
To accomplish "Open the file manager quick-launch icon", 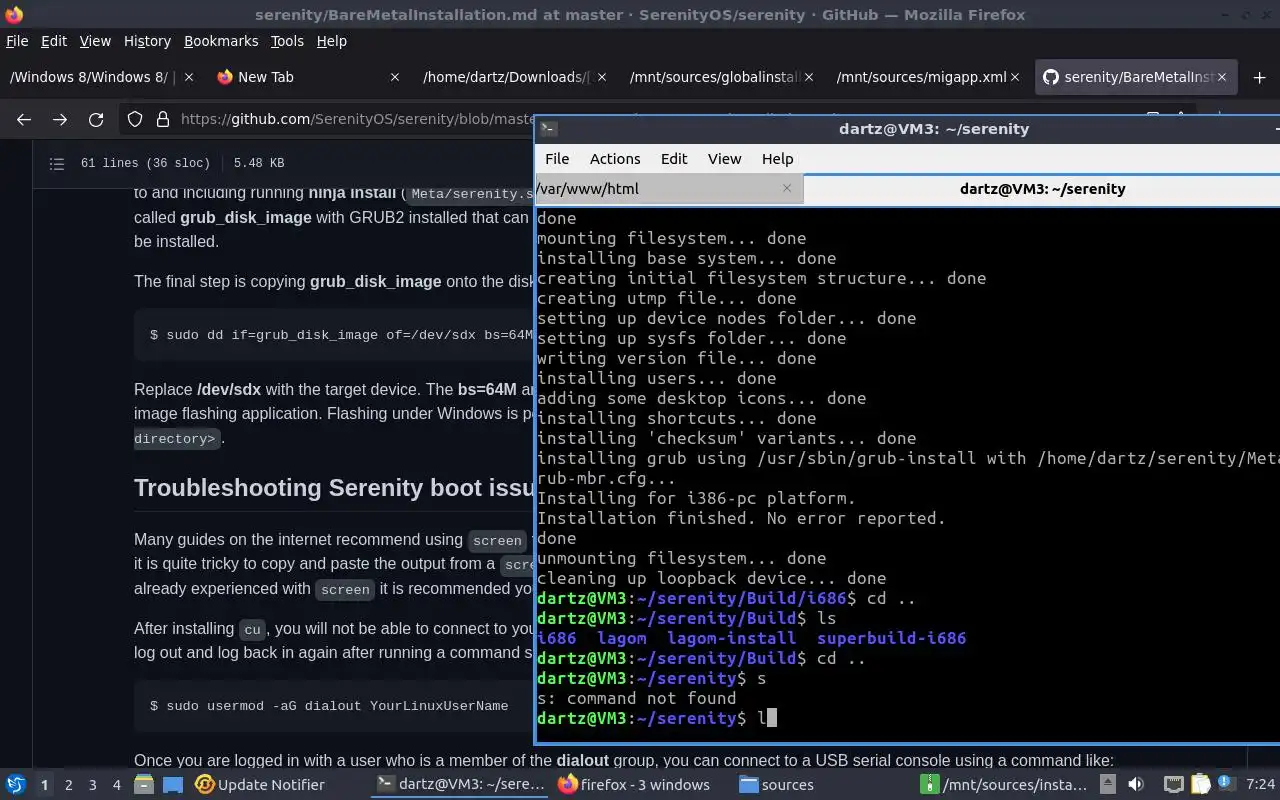I will tap(144, 785).
